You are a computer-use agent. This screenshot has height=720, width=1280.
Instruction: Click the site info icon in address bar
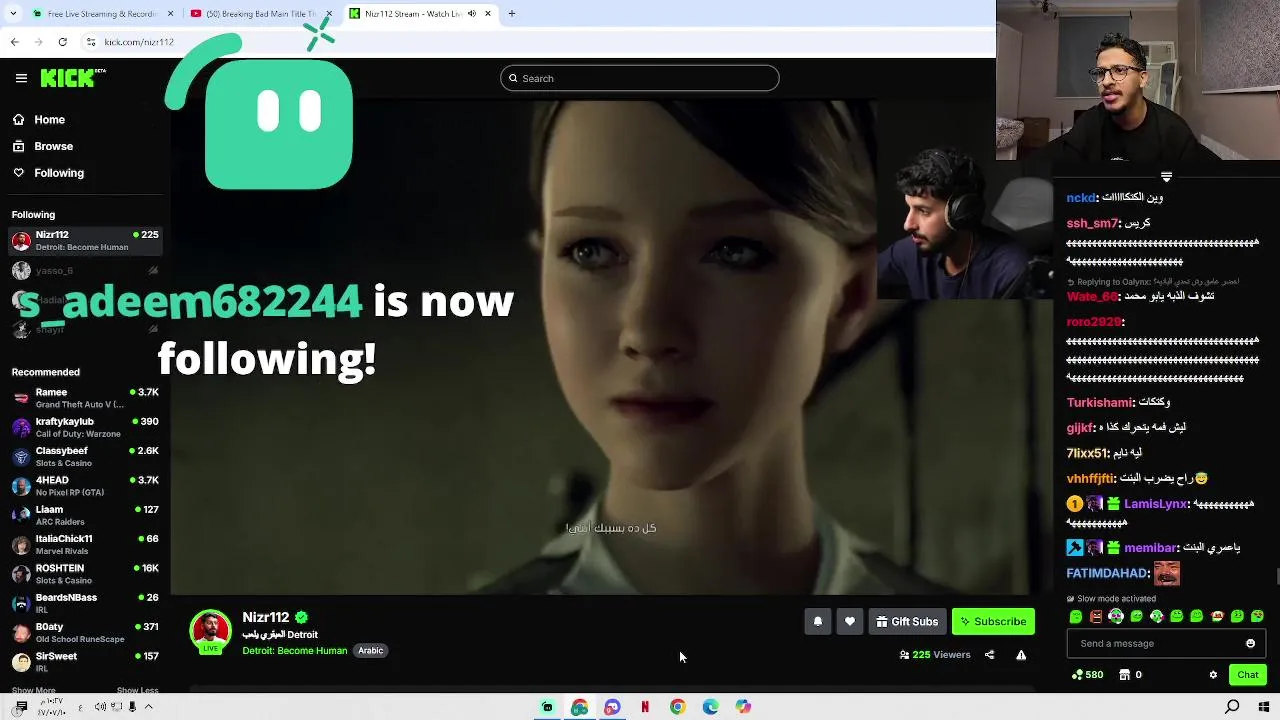coord(91,42)
